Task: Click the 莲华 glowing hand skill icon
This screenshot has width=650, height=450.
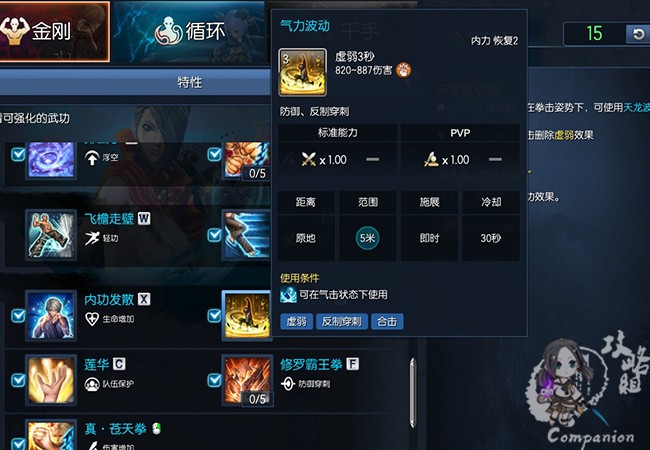Action: click(x=51, y=380)
